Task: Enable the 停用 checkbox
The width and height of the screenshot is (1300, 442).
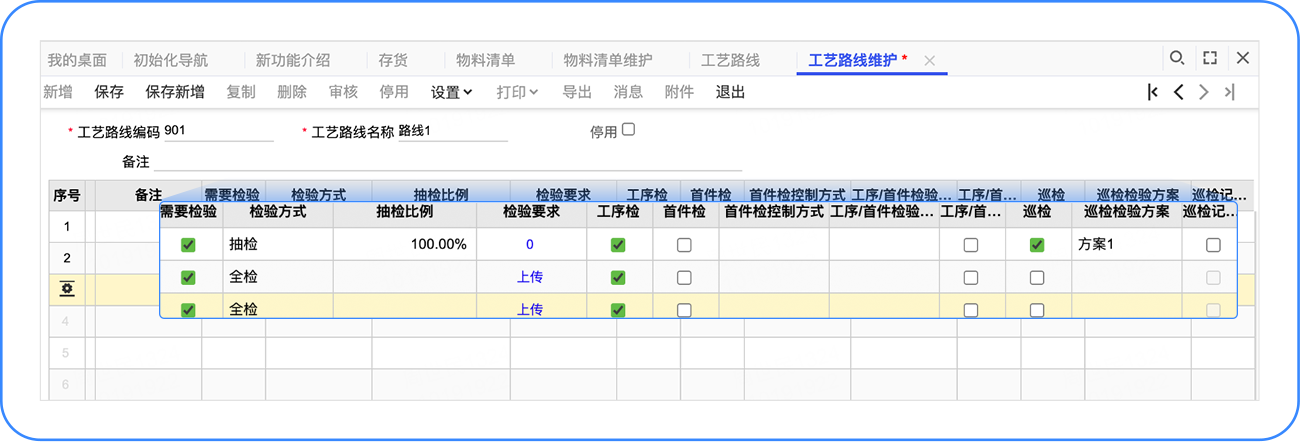Action: (x=628, y=130)
